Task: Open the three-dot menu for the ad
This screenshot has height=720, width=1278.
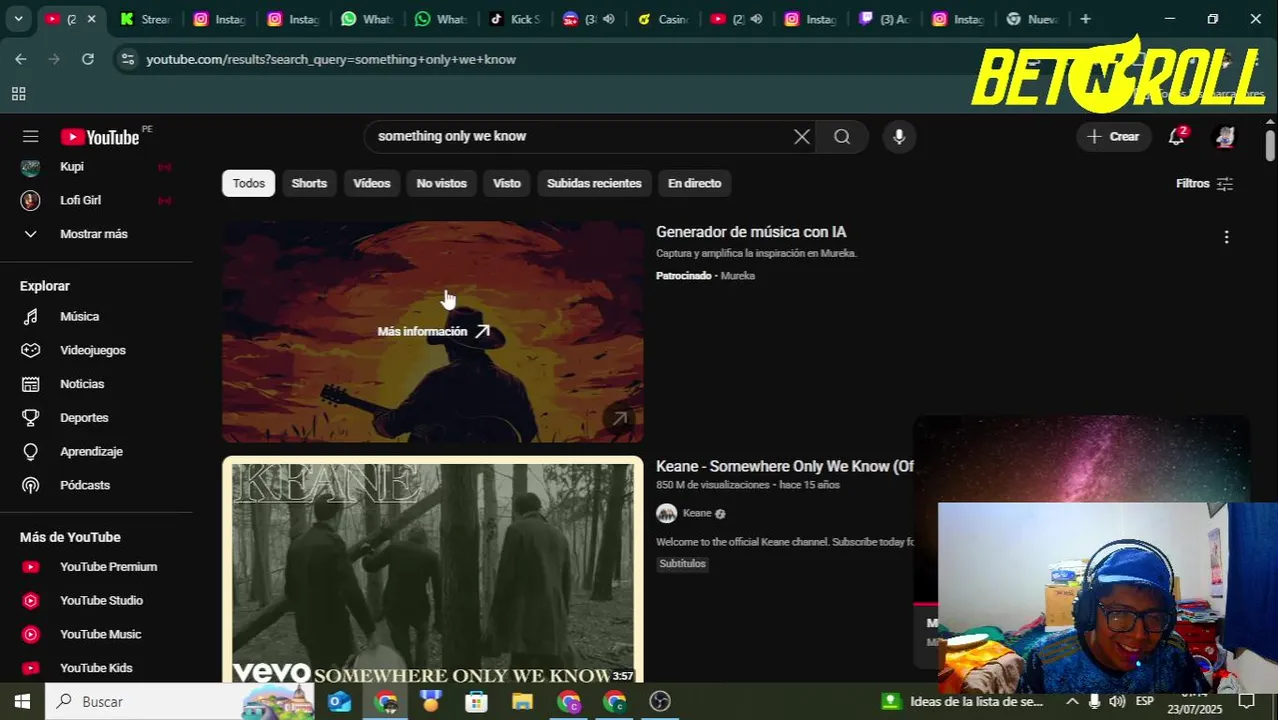Action: point(1226,237)
